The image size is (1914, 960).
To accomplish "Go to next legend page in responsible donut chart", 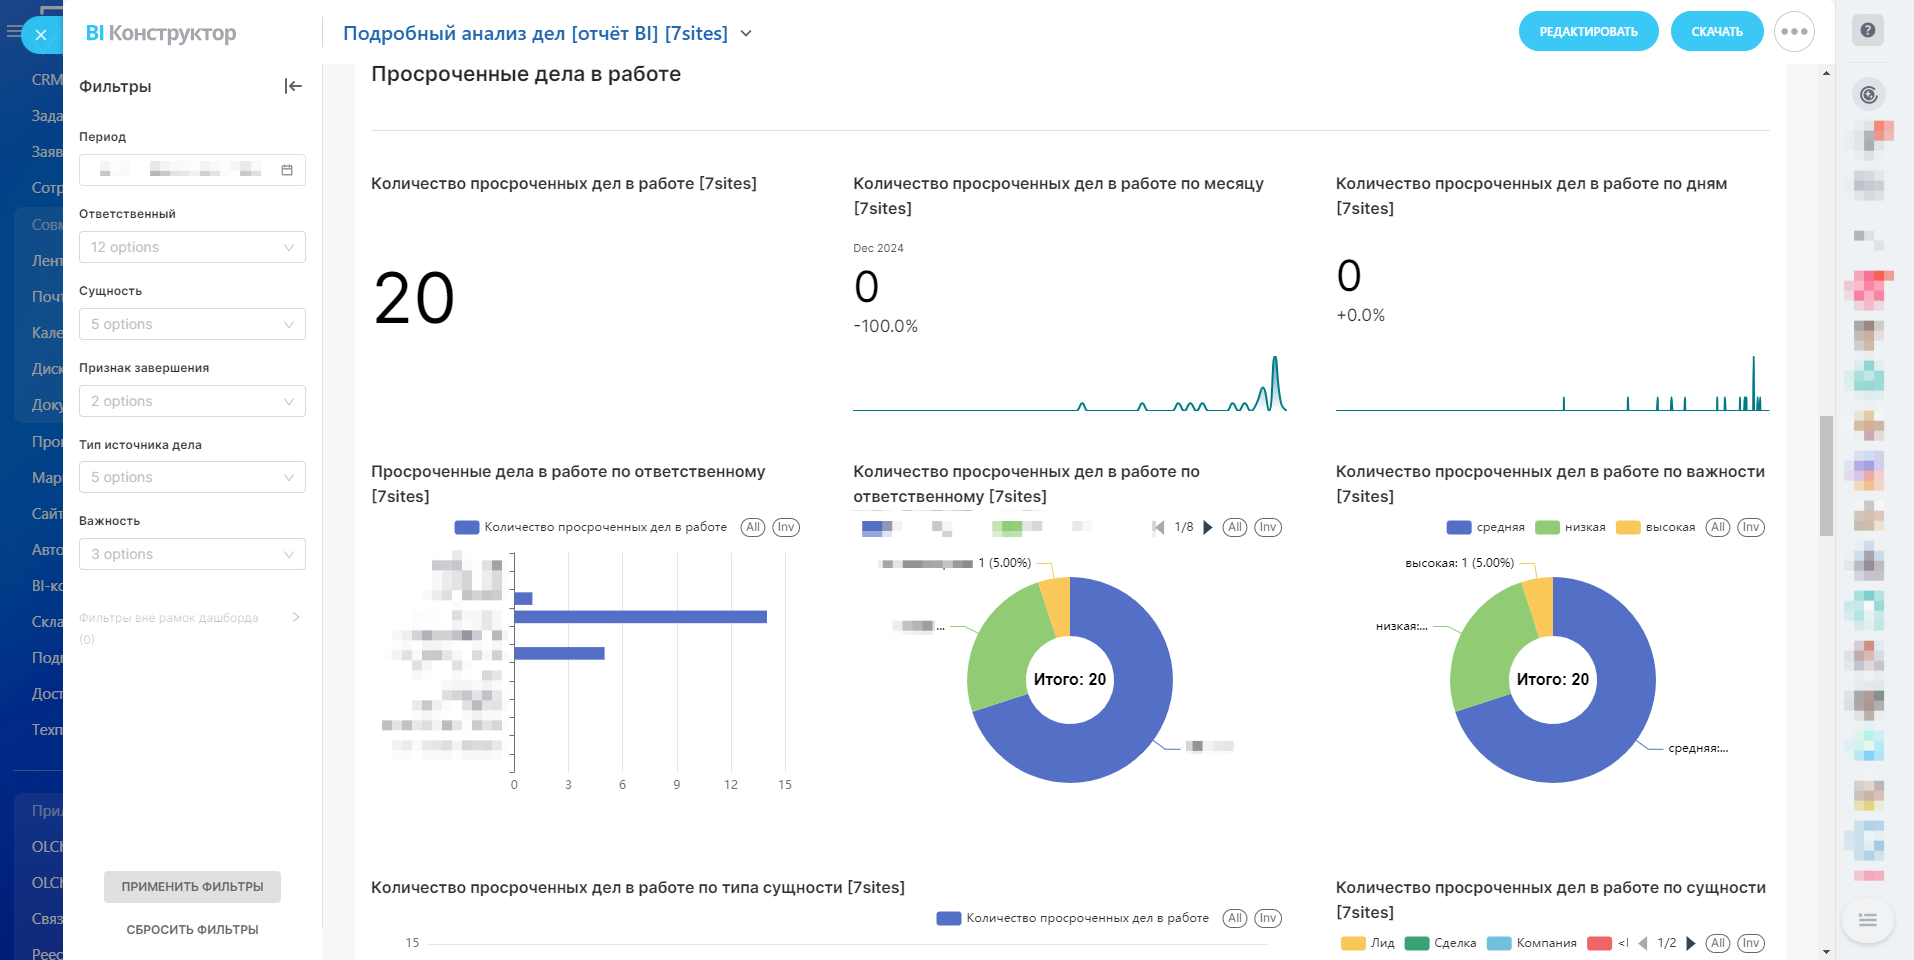I will (x=1208, y=527).
